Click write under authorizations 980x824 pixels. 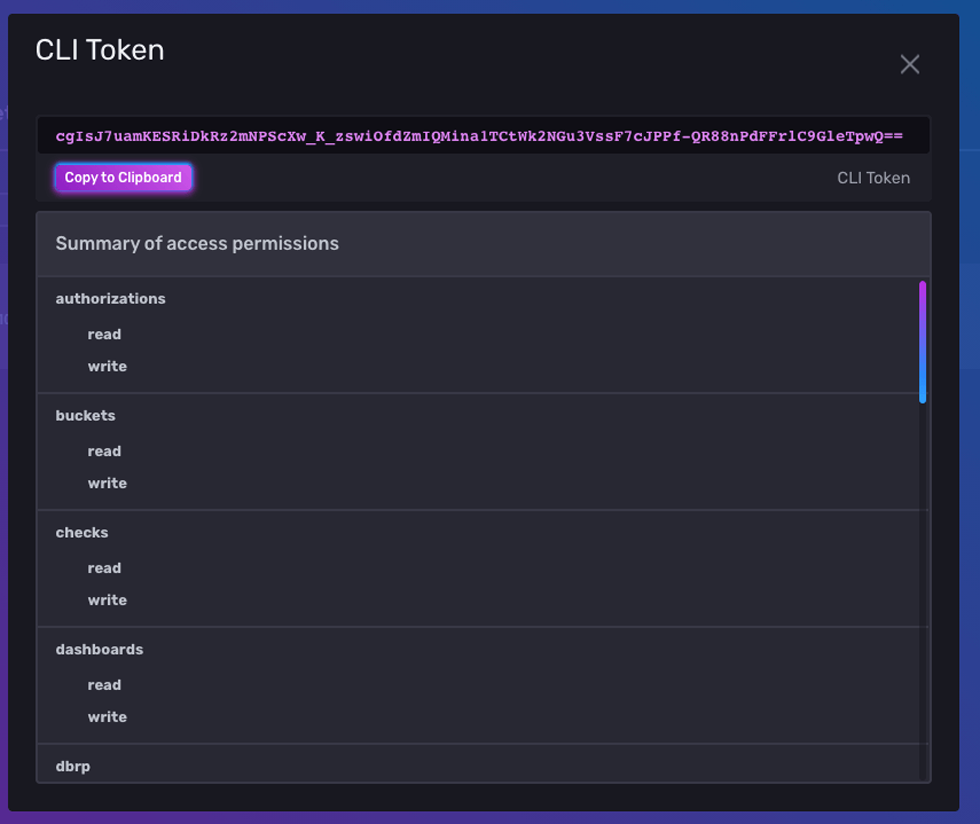(107, 366)
